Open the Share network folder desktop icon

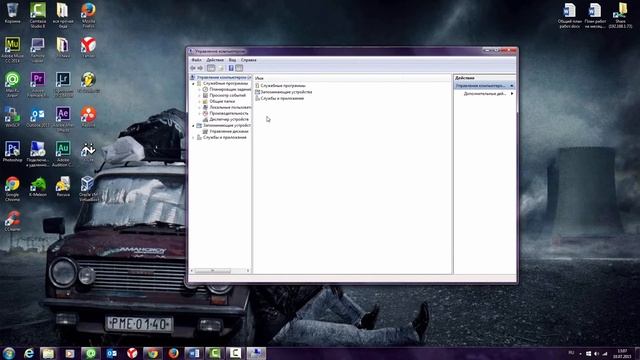click(x=620, y=15)
